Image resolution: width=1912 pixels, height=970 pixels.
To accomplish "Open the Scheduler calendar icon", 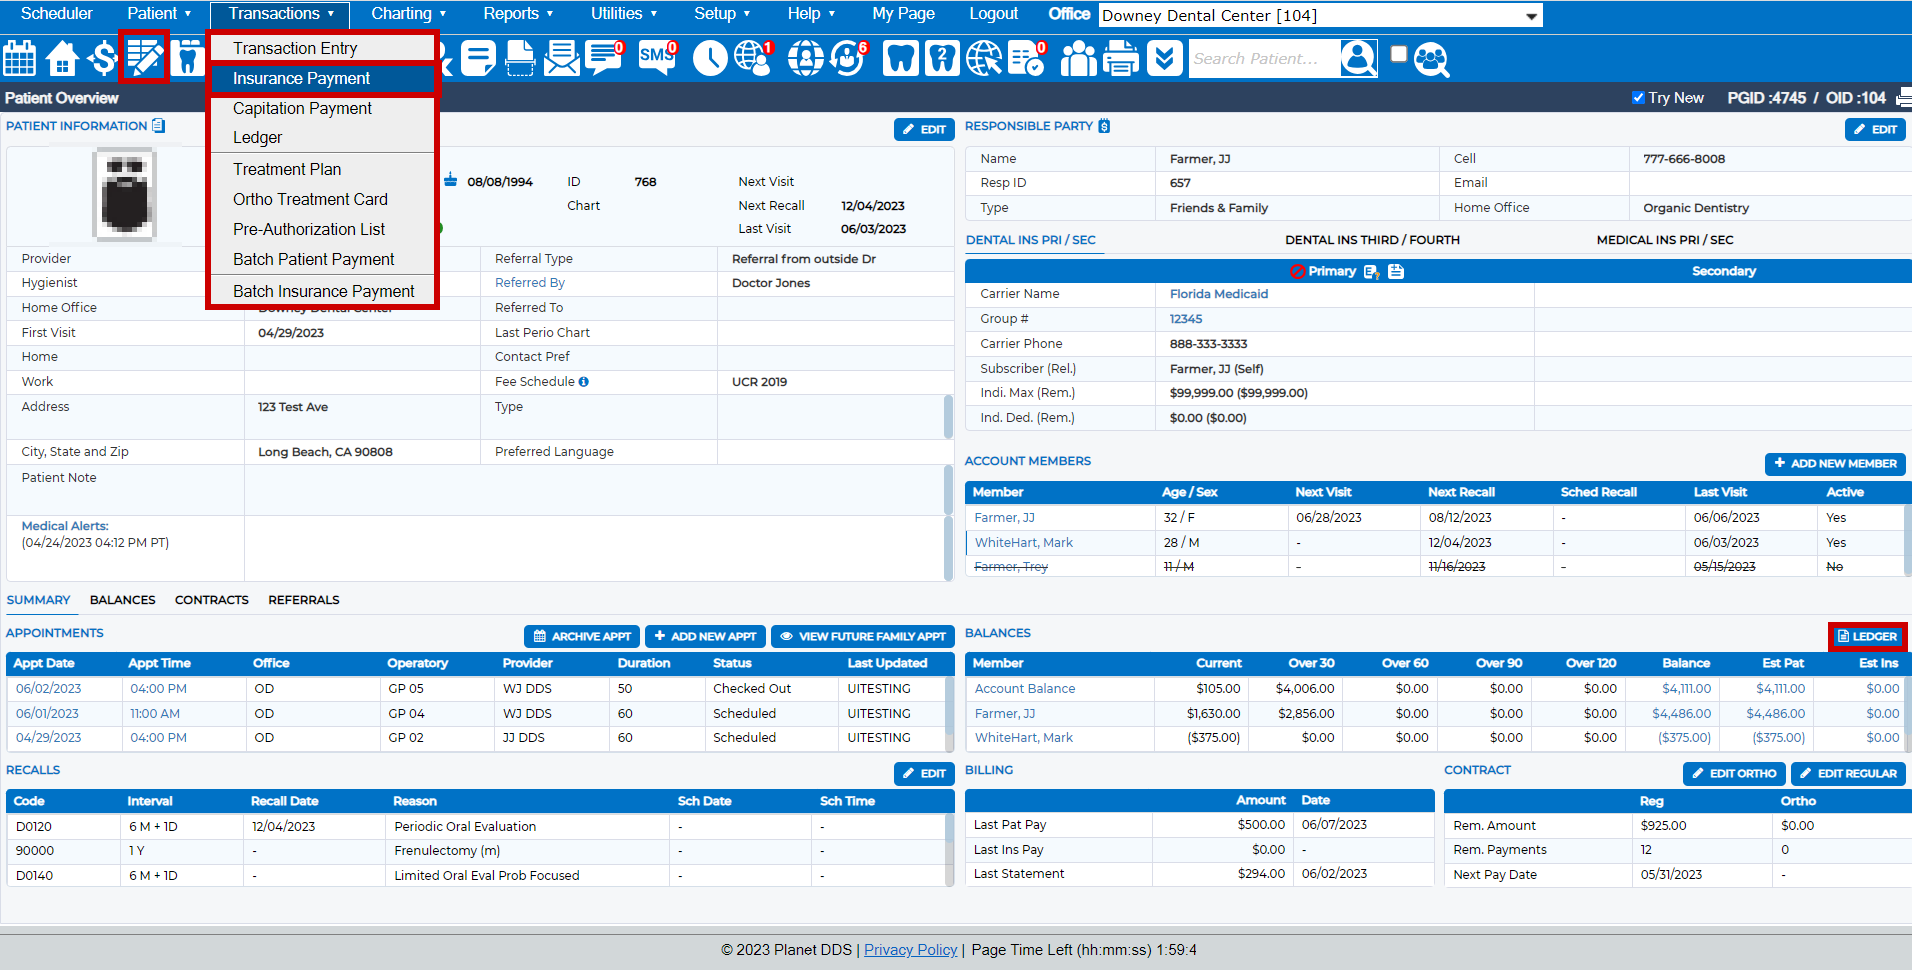I will (x=18, y=57).
